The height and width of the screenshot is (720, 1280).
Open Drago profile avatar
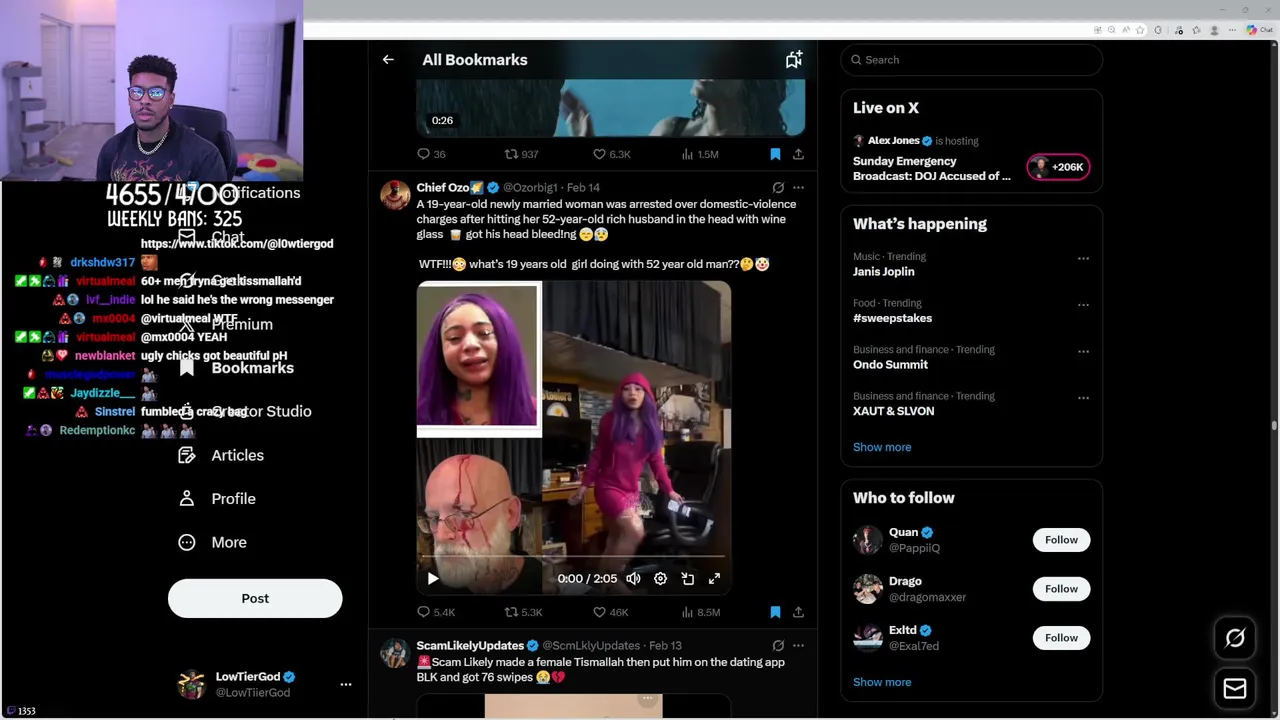point(868,589)
